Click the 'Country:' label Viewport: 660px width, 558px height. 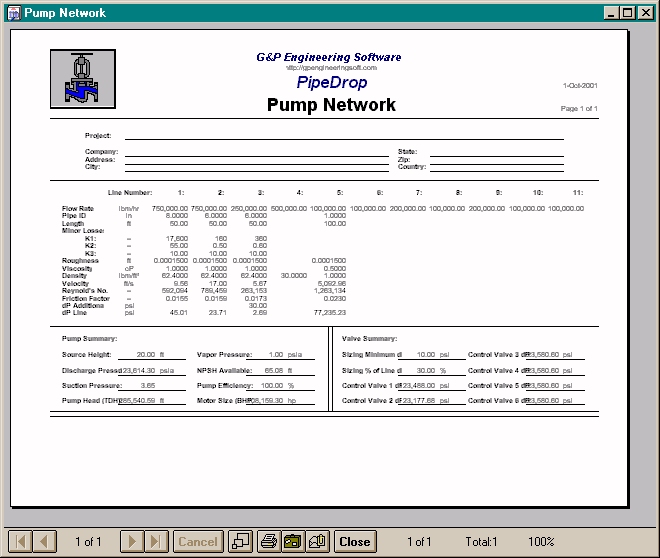tap(412, 167)
